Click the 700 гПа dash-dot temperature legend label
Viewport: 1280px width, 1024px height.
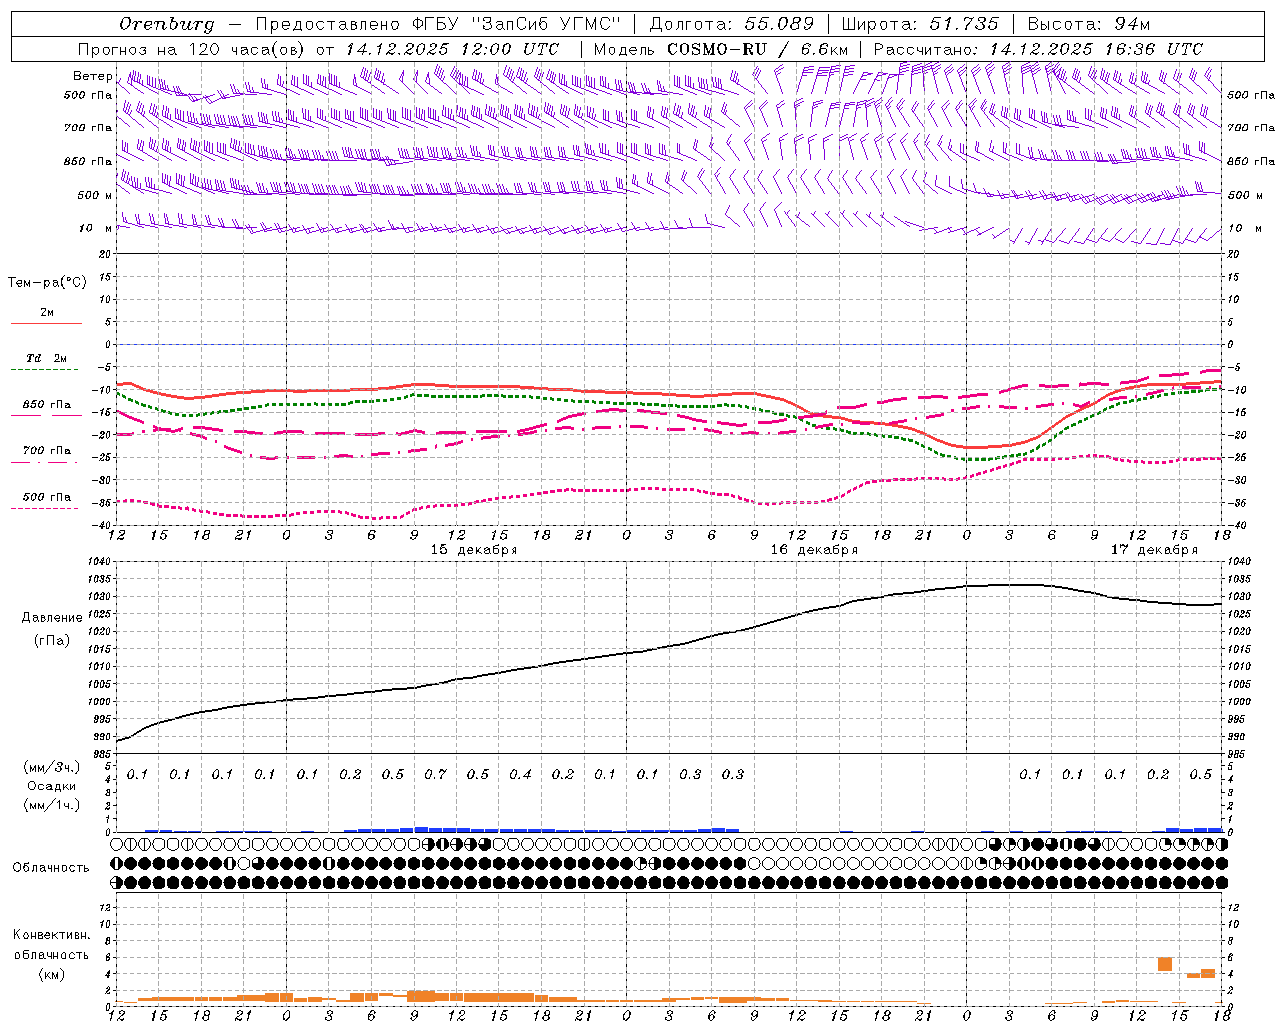click(x=47, y=451)
